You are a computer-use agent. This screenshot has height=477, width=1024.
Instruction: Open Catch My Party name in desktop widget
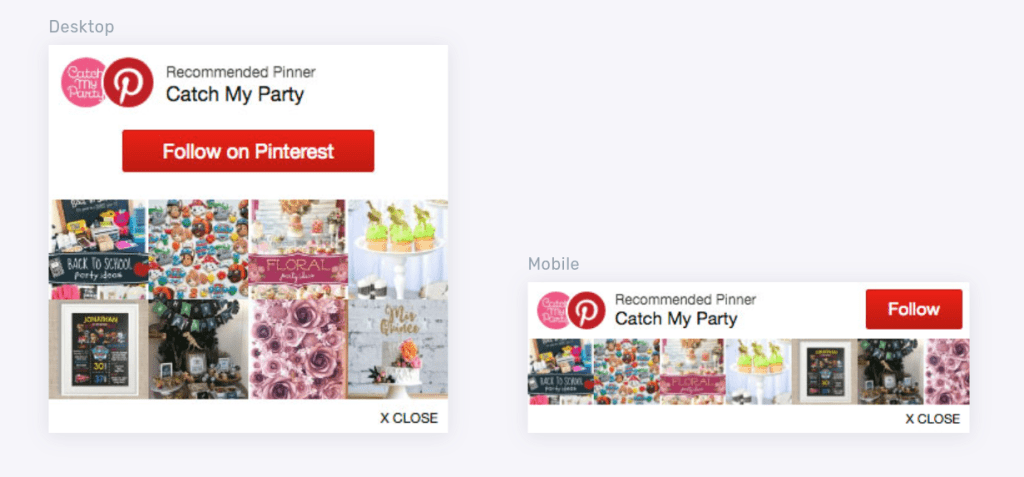pyautogui.click(x=235, y=95)
